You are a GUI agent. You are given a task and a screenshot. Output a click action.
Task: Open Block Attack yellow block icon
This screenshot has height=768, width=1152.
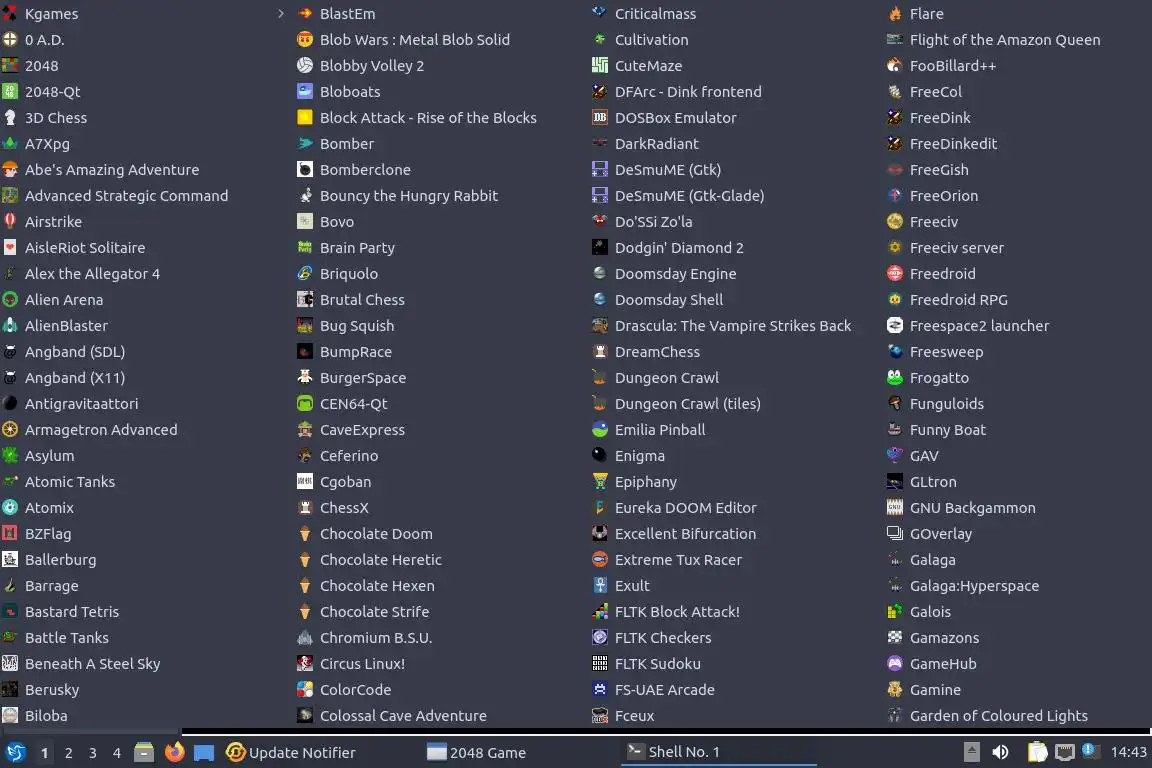pos(305,118)
